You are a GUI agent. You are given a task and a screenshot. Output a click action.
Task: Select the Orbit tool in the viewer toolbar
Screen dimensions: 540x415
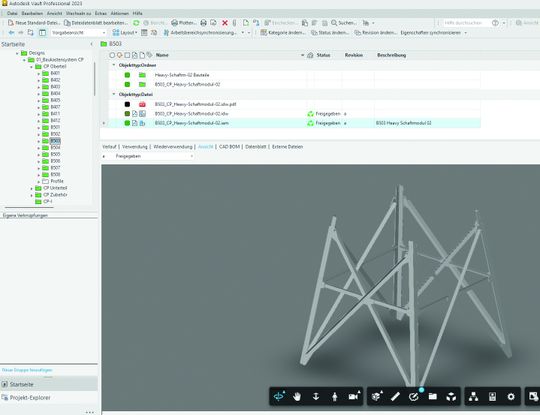pyautogui.click(x=279, y=396)
